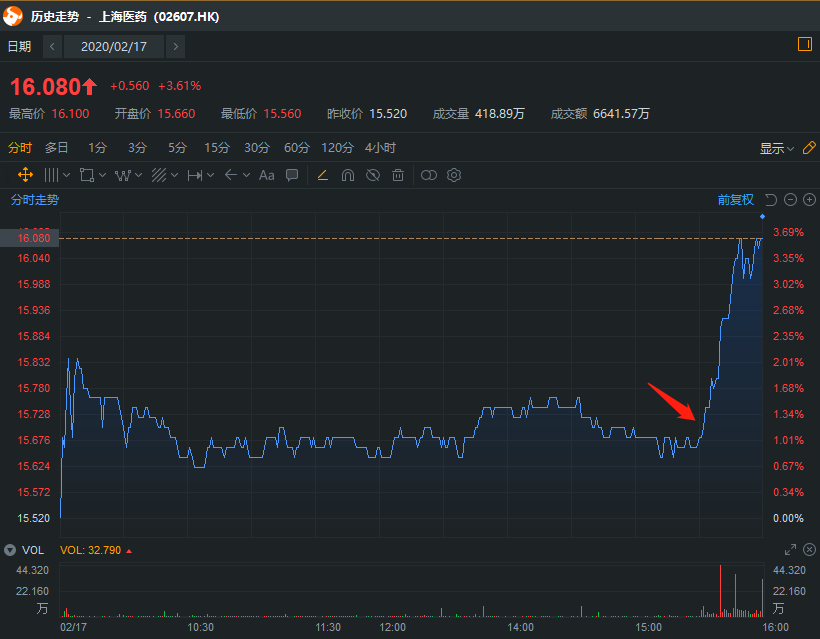Expand the VOL indicator panel fullscreen
Viewport: 820px width, 639px height.
(790, 550)
